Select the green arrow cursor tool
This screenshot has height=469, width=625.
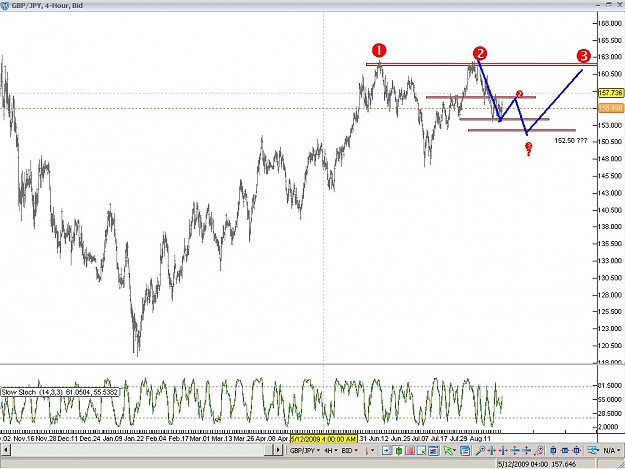pyautogui.click(x=448, y=451)
